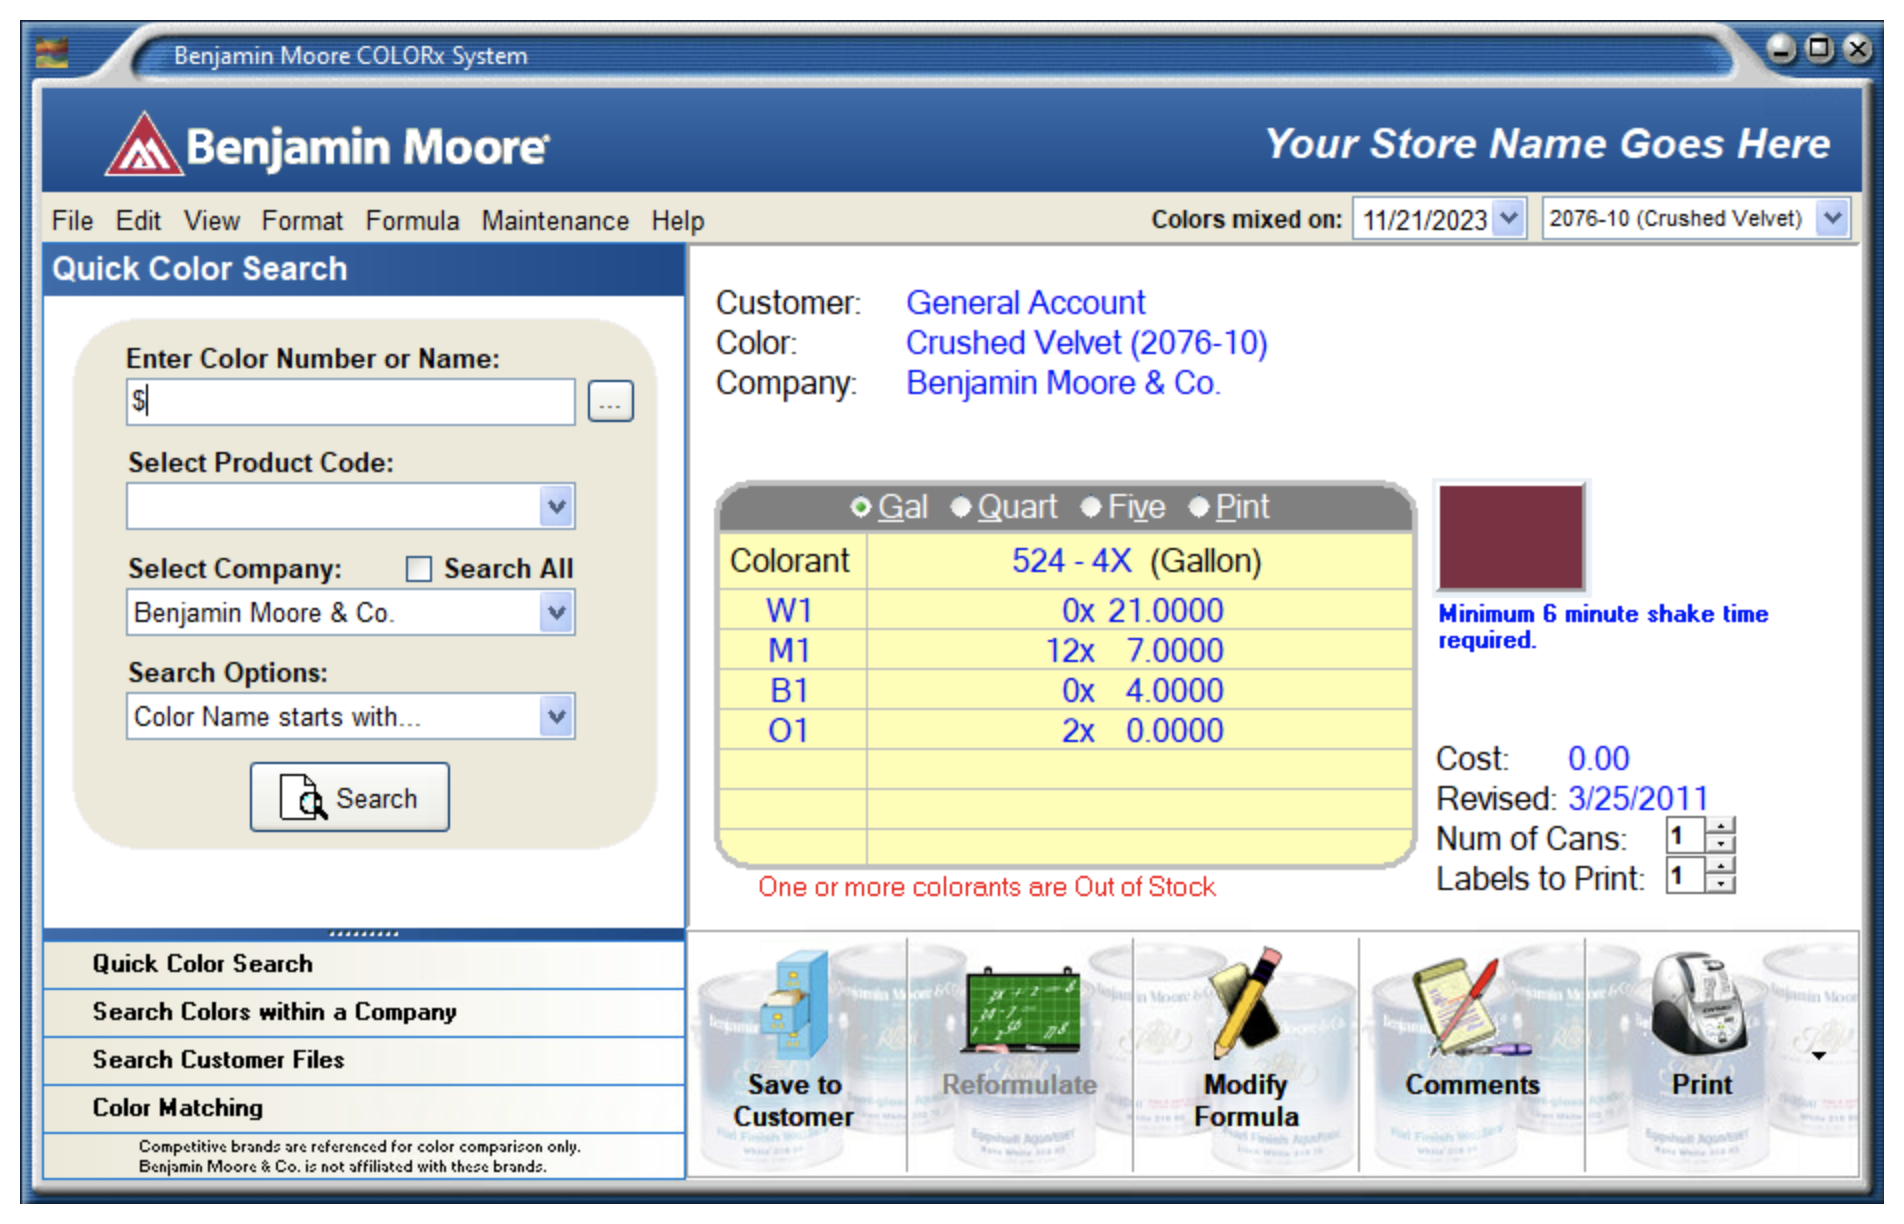Click the Modify Formula pencil icon
The width and height of the screenshot is (1904, 1224).
point(1246,1003)
